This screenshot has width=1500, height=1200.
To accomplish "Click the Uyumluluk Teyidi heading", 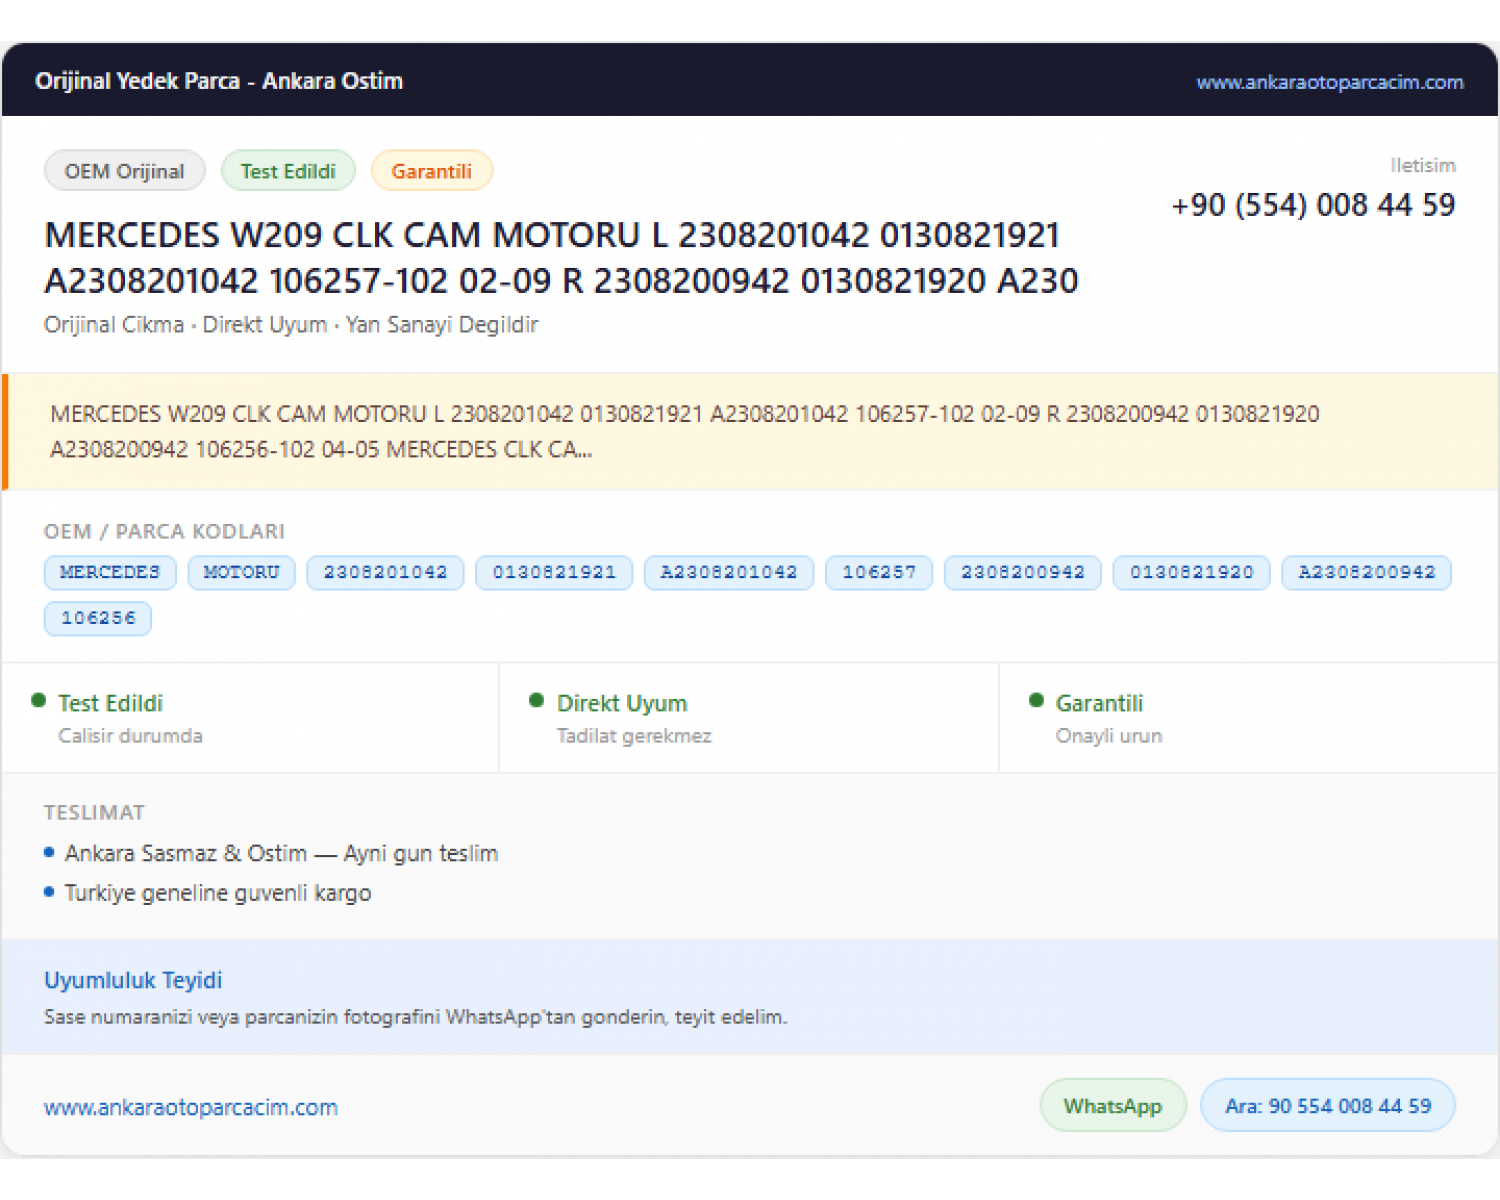I will (133, 980).
